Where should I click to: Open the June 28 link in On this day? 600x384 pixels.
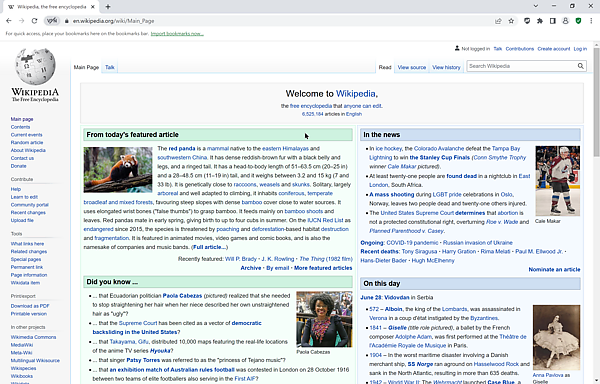point(370,298)
